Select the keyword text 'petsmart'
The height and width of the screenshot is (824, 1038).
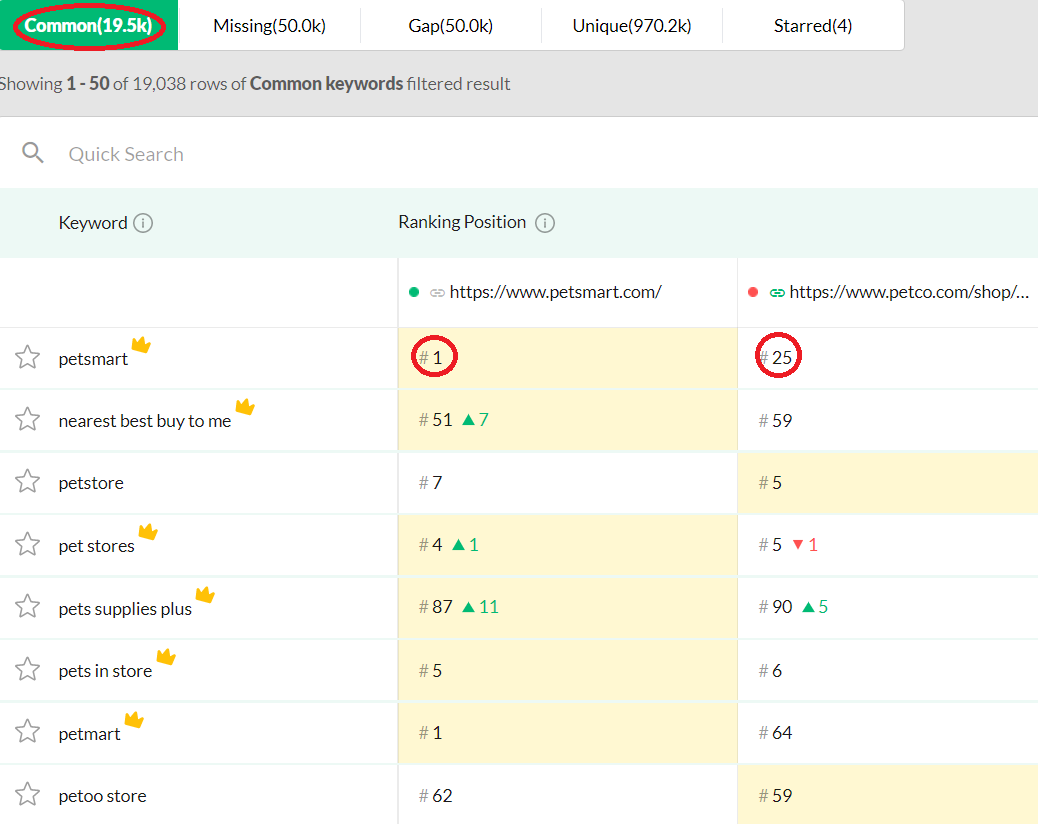coord(93,359)
